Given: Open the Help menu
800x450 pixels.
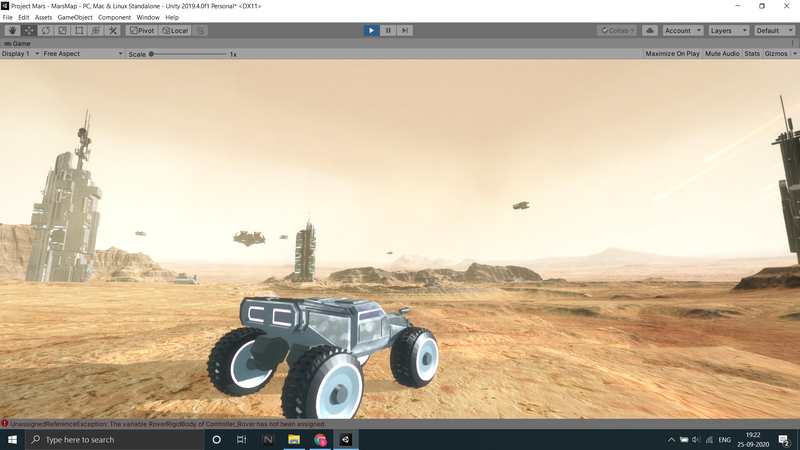Looking at the screenshot, I should (172, 17).
